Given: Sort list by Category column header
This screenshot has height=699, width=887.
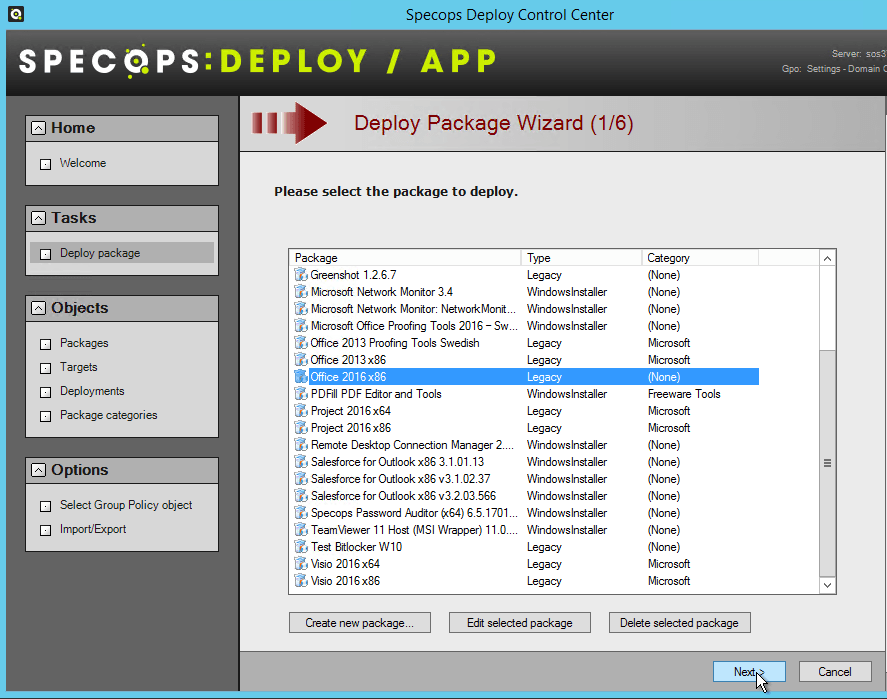Looking at the screenshot, I should [x=700, y=258].
